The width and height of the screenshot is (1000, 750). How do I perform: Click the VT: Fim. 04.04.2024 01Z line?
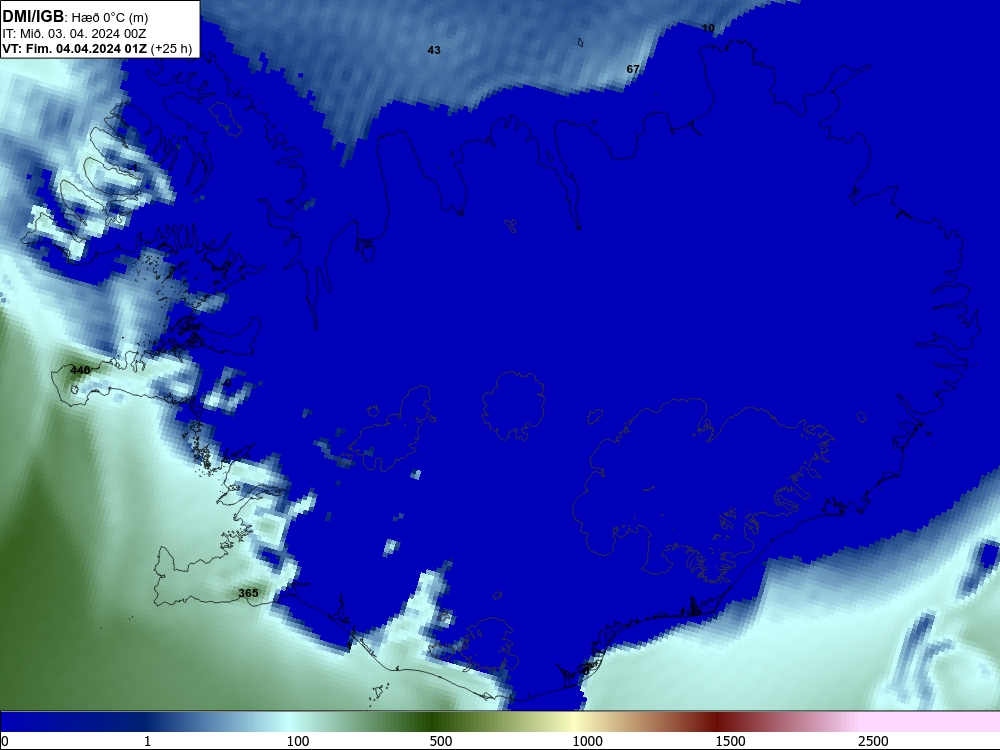coord(75,49)
